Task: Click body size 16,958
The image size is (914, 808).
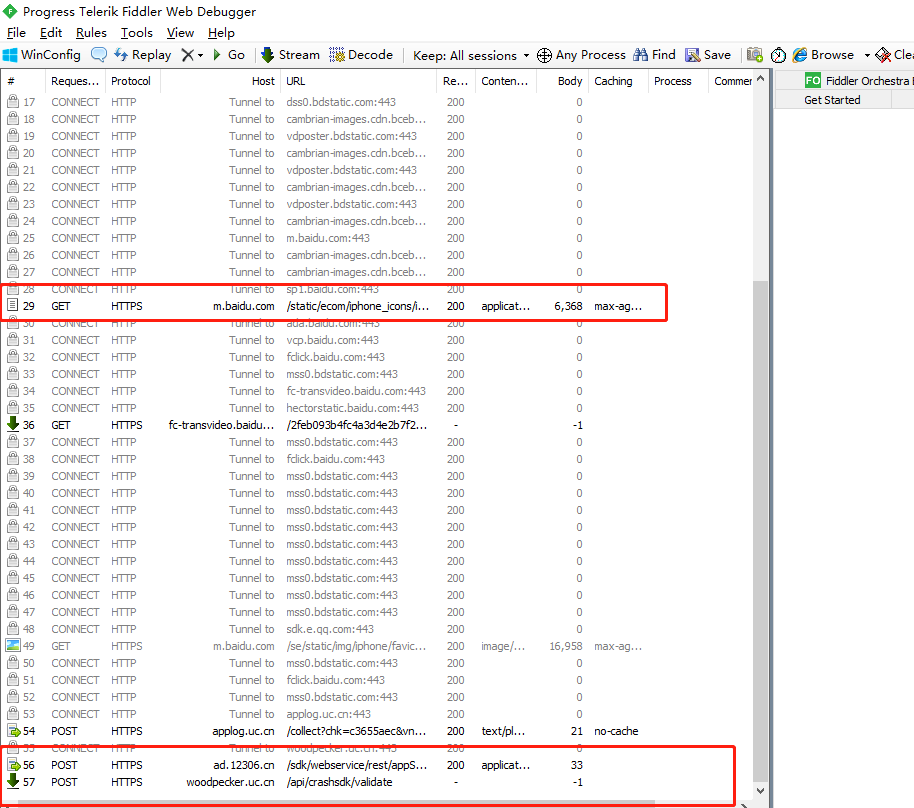Action: coord(565,646)
